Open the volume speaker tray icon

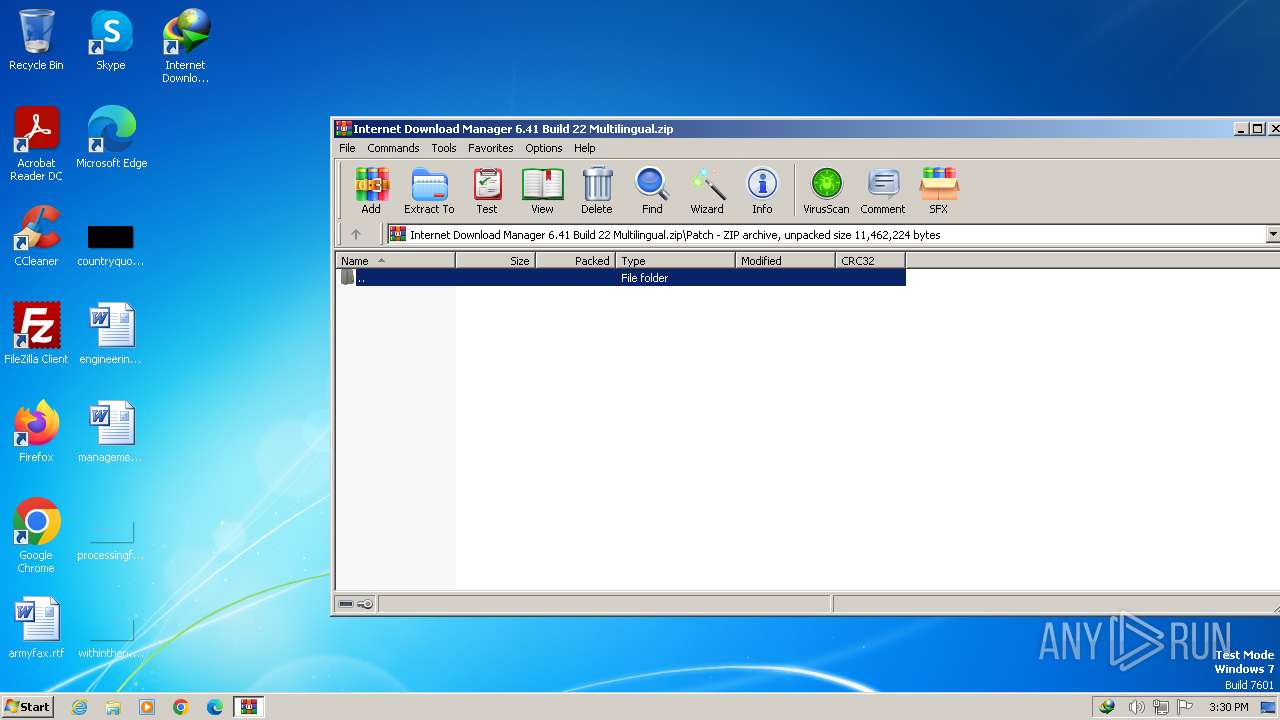click(x=1136, y=707)
